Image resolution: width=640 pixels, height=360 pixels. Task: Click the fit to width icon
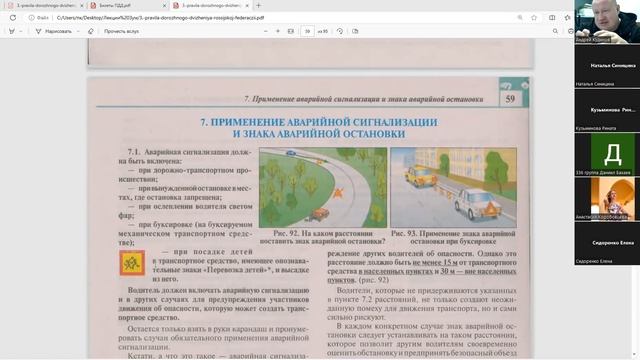(291, 31)
